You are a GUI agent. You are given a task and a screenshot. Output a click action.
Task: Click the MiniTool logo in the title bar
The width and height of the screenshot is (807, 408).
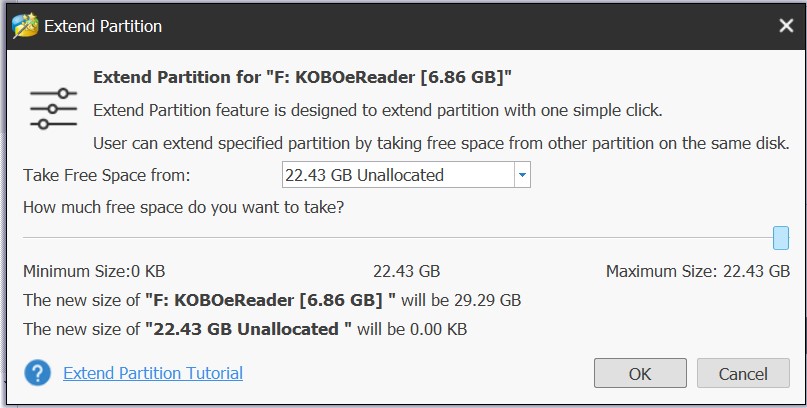pos(24,25)
